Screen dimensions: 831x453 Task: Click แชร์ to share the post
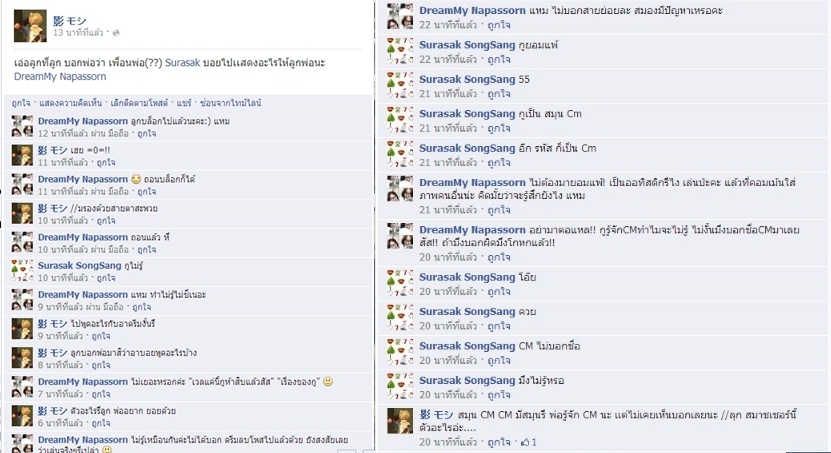[184, 103]
